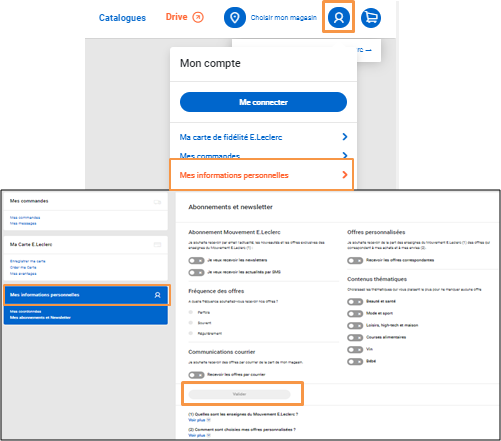Enable the Vin thematic toggle
This screenshot has height=441, width=501.
355,350
